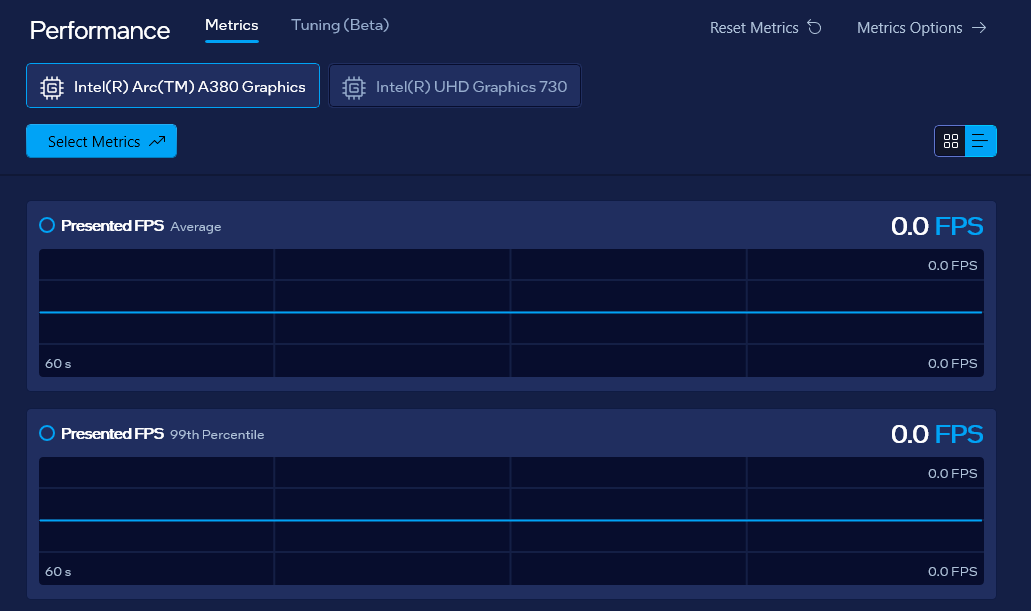Select the Intel(R) Arc(TM) A380 Graphics button
The image size is (1031, 611).
click(173, 87)
